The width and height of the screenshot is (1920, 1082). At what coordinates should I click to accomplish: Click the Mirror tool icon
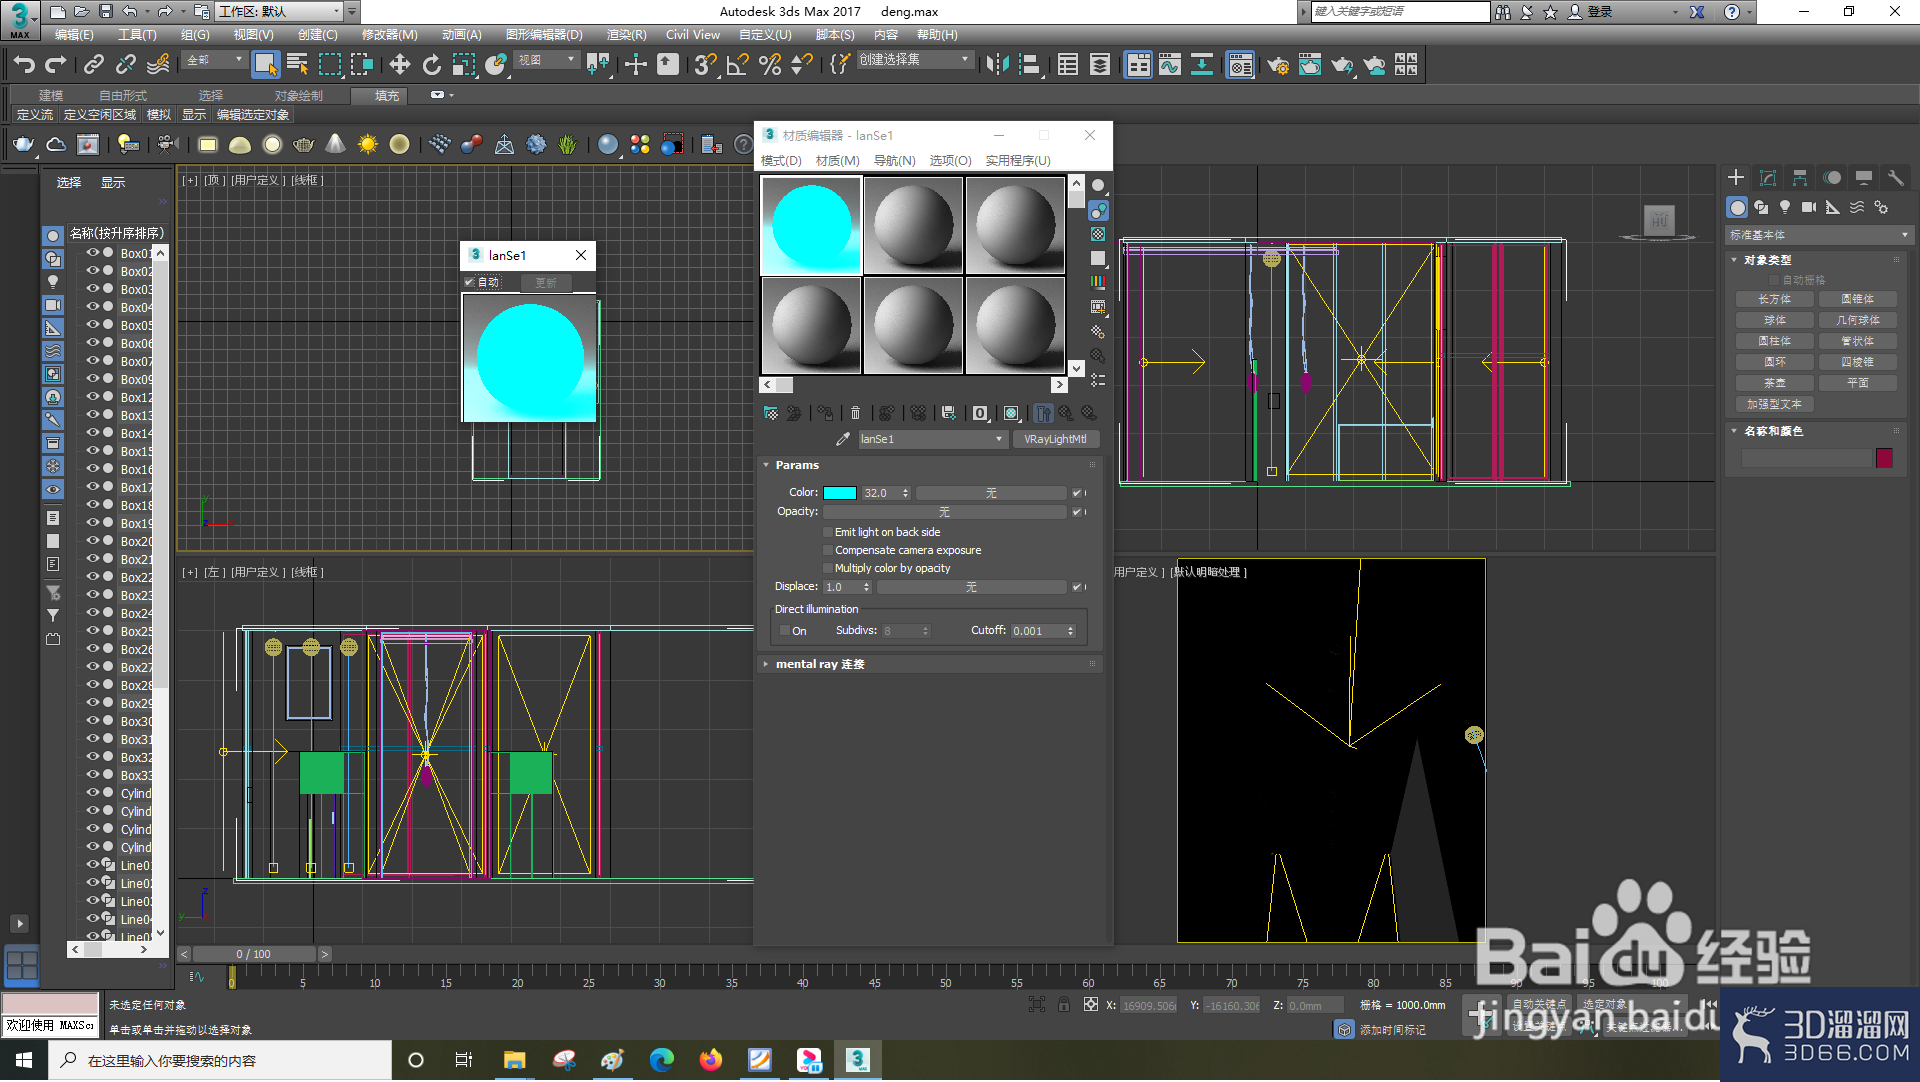997,65
